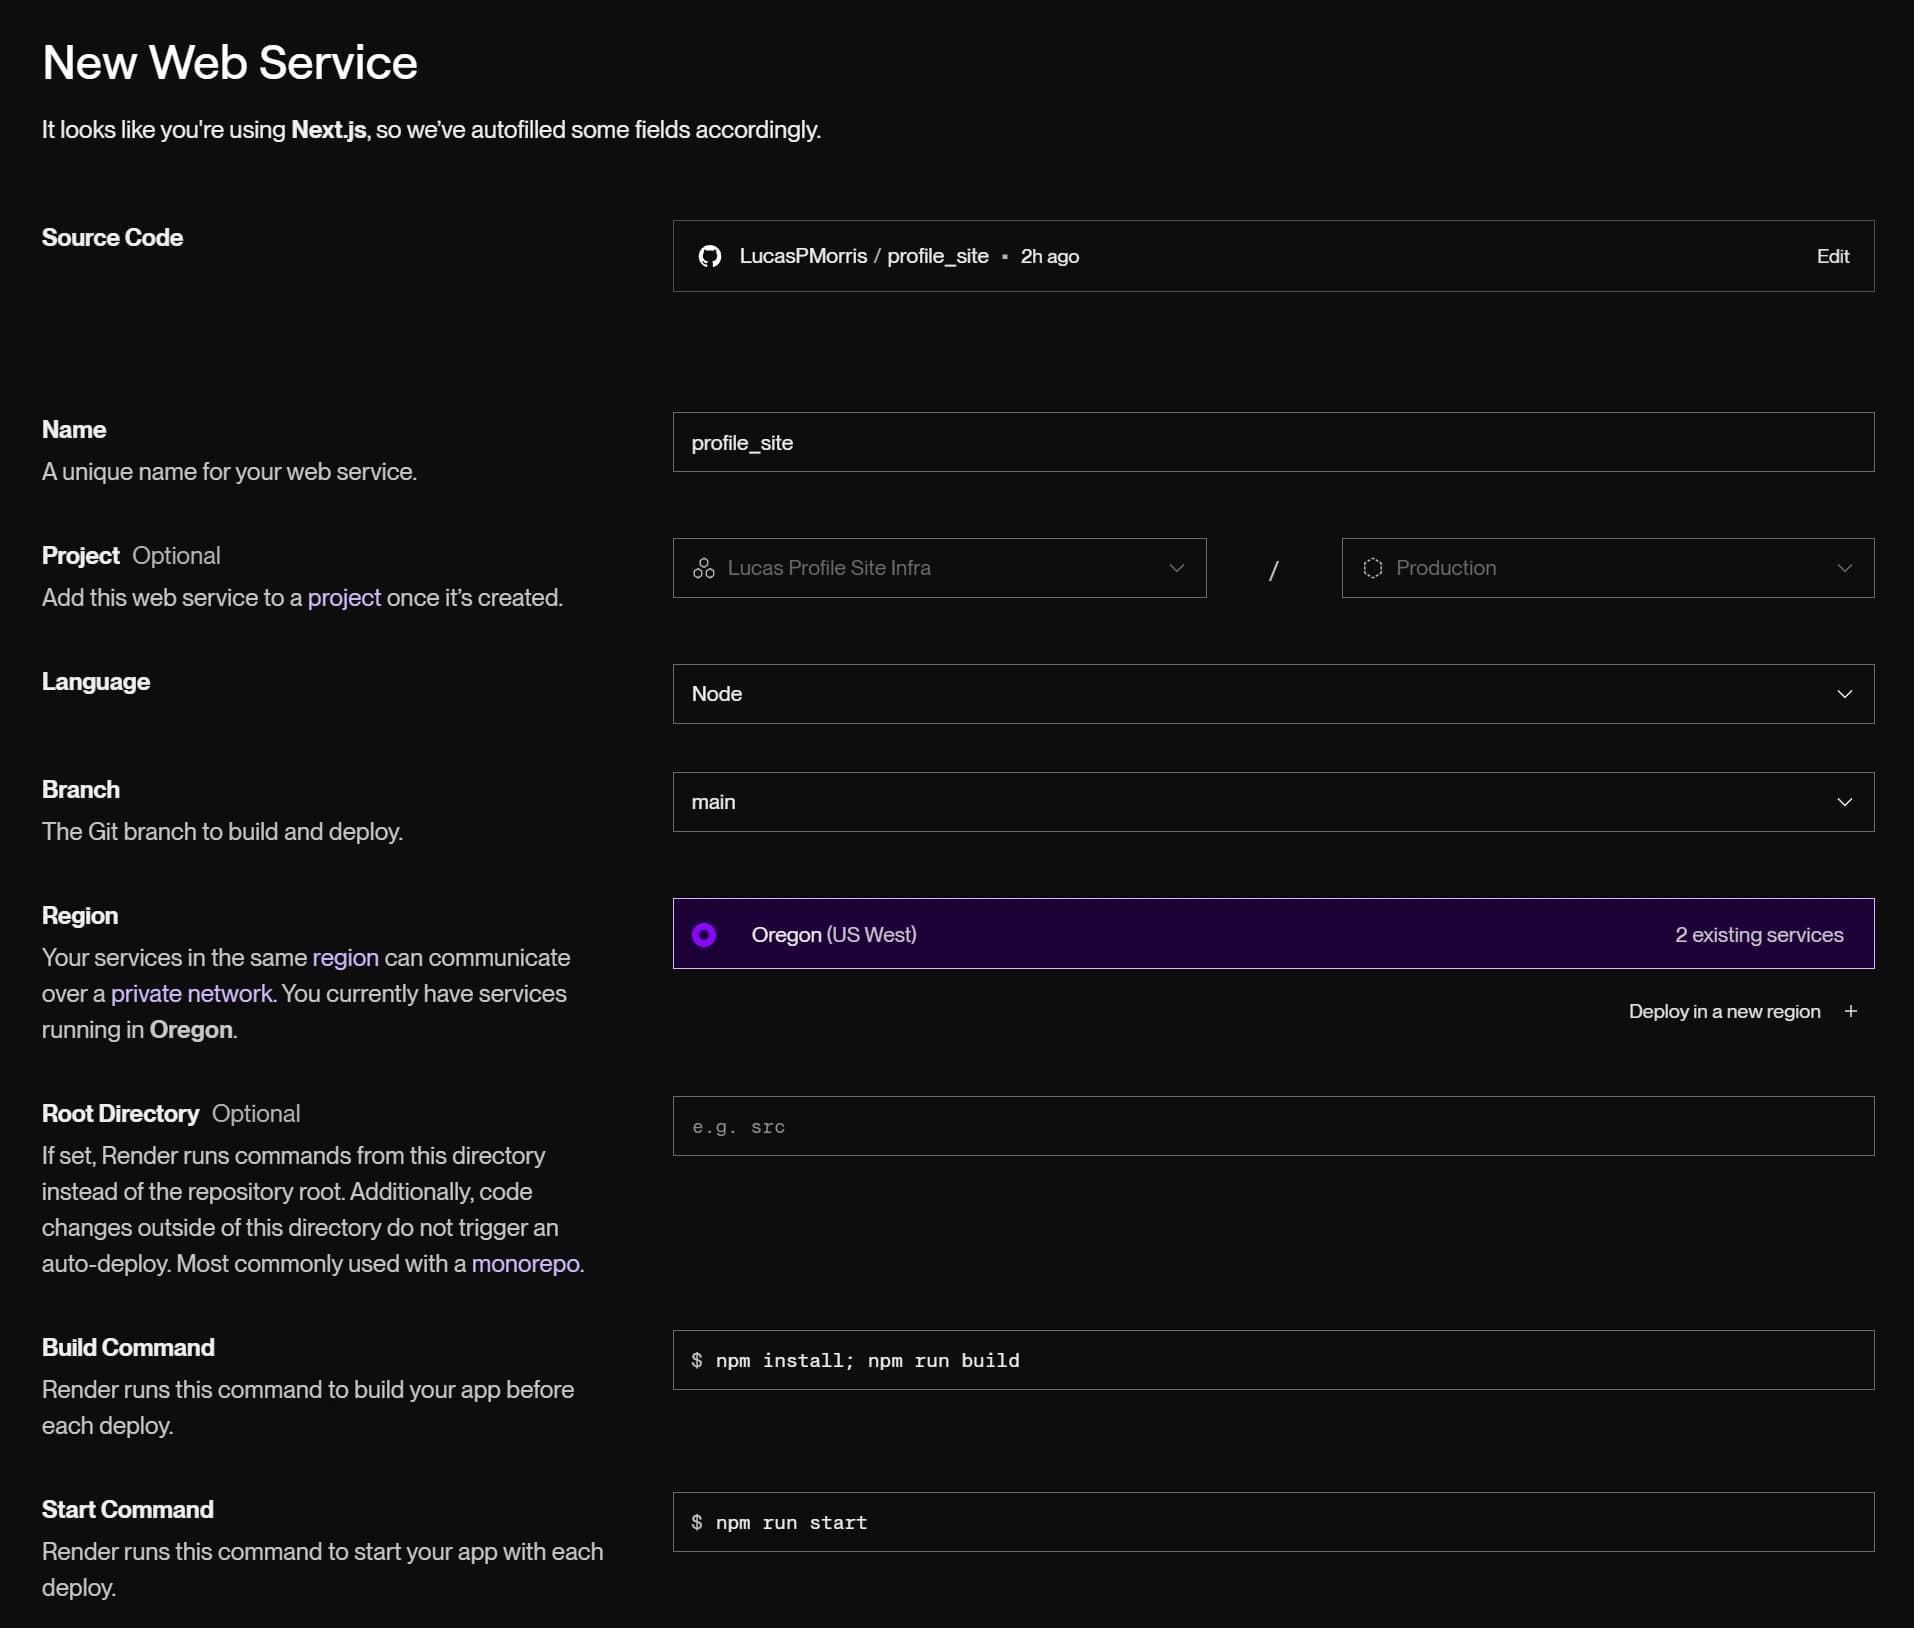The height and width of the screenshot is (1628, 1914).
Task: Expand the Production environment dropdown
Action: [x=1607, y=568]
